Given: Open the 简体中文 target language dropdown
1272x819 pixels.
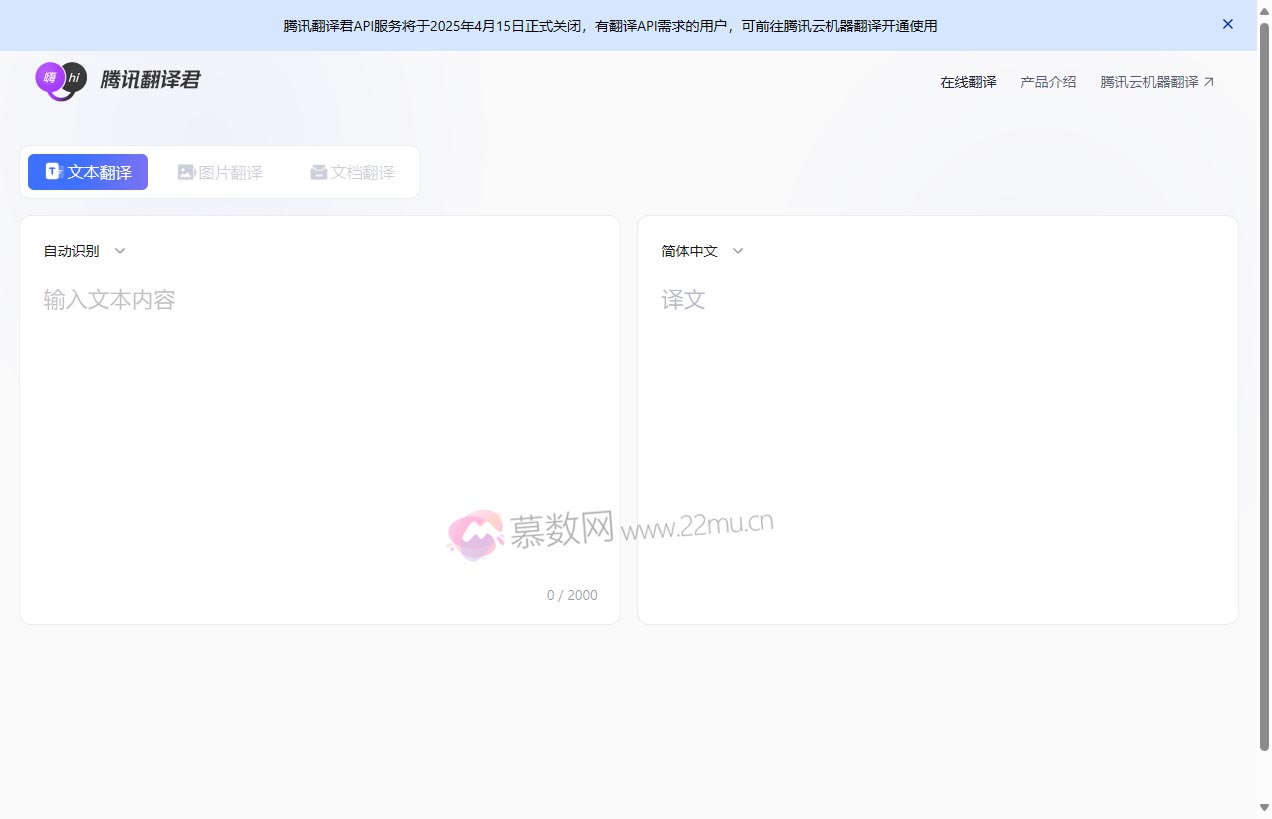Looking at the screenshot, I should click(689, 251).
